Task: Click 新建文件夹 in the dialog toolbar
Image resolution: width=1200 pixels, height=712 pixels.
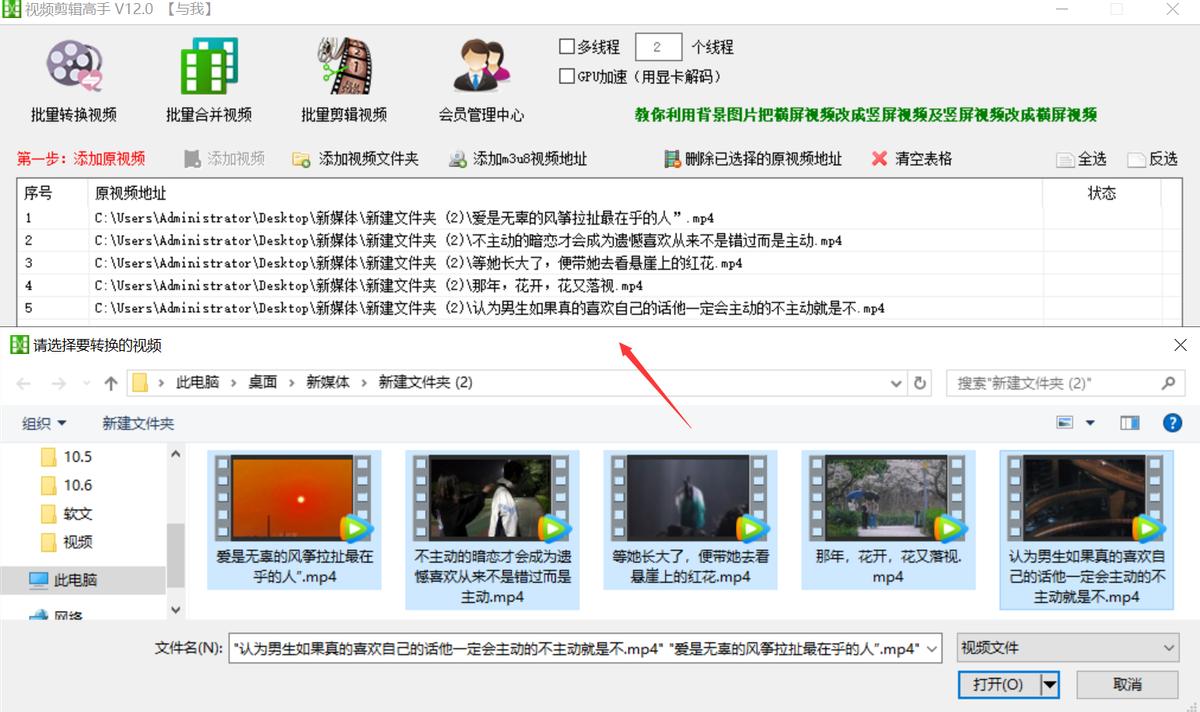Action: [137, 423]
